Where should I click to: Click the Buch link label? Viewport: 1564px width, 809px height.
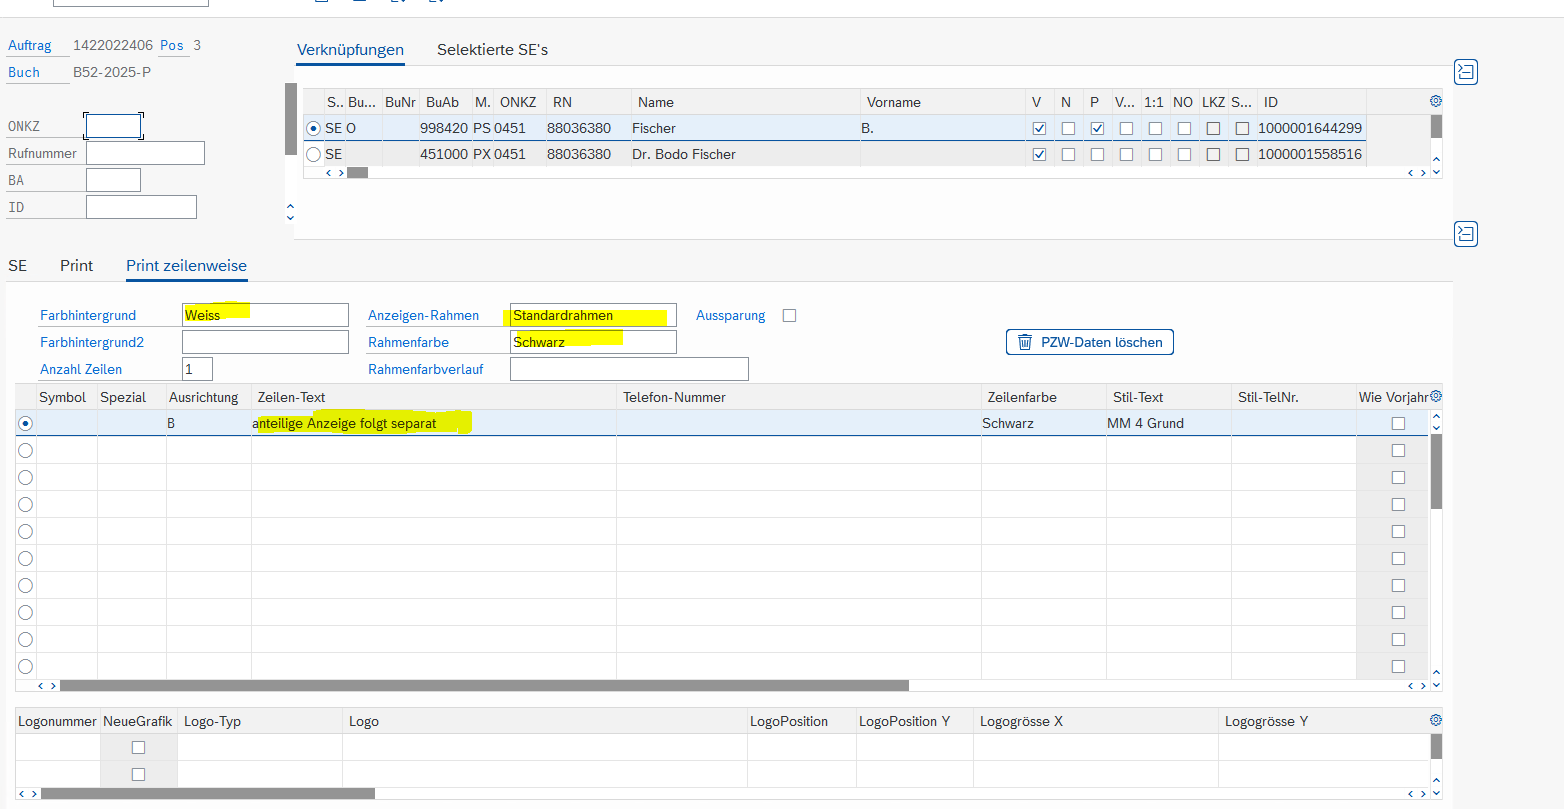click(x=24, y=72)
